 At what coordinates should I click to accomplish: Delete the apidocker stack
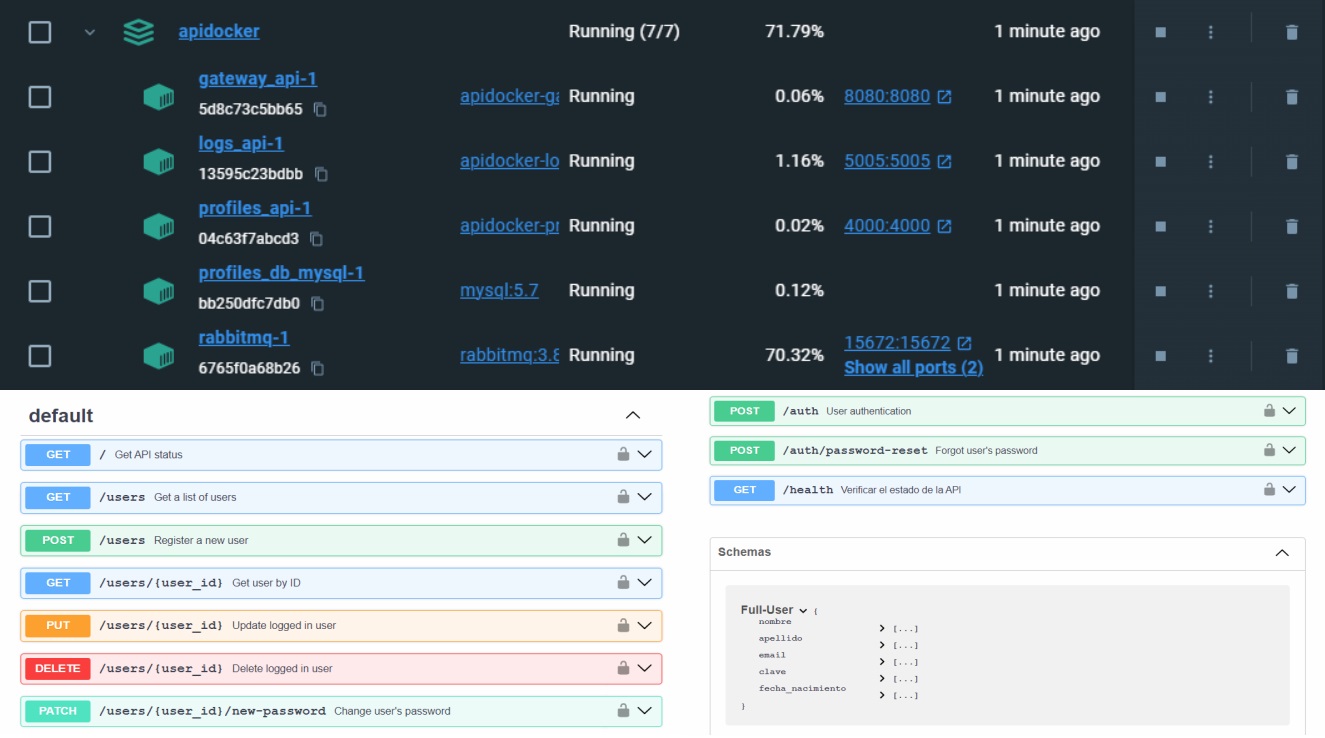tap(1291, 32)
